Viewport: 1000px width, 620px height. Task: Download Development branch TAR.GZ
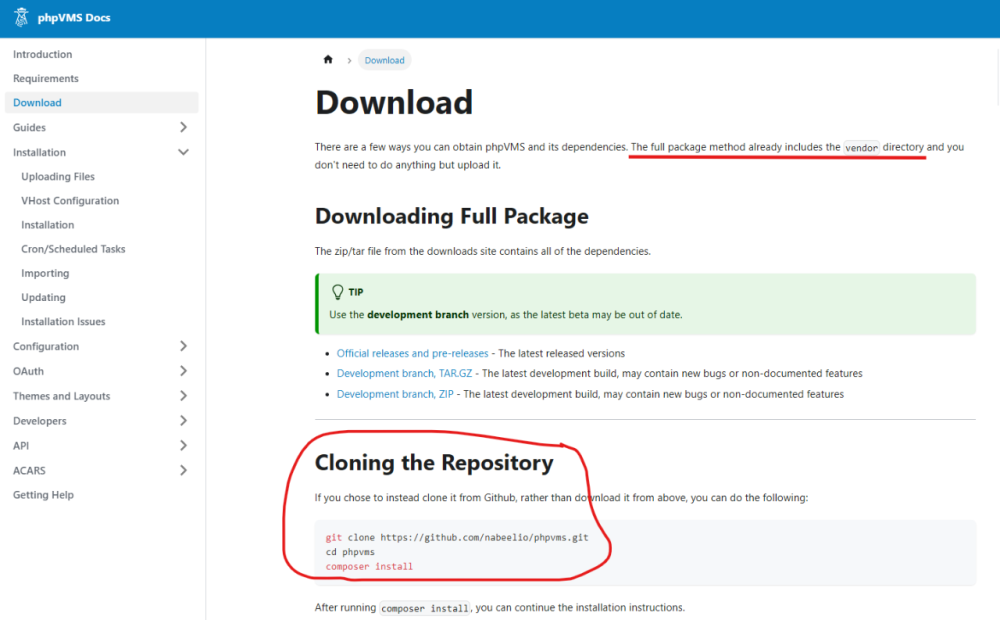point(403,373)
